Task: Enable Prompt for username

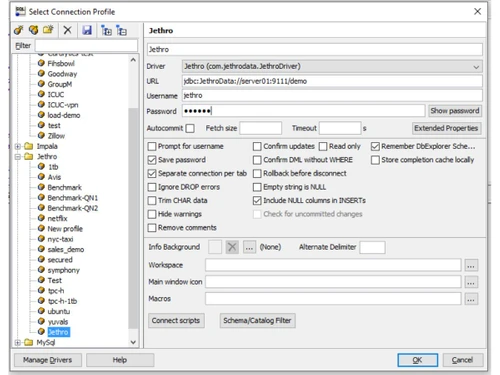Action: tap(152, 146)
